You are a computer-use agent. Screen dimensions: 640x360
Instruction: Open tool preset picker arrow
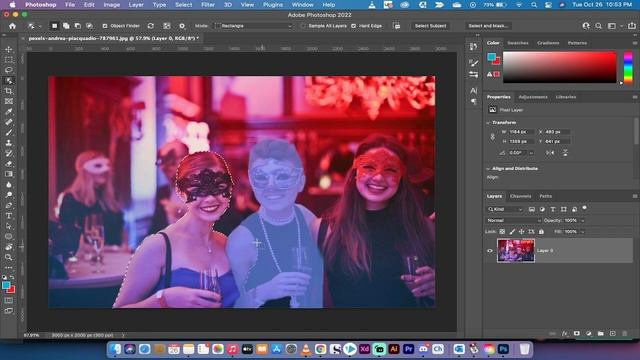(40, 26)
